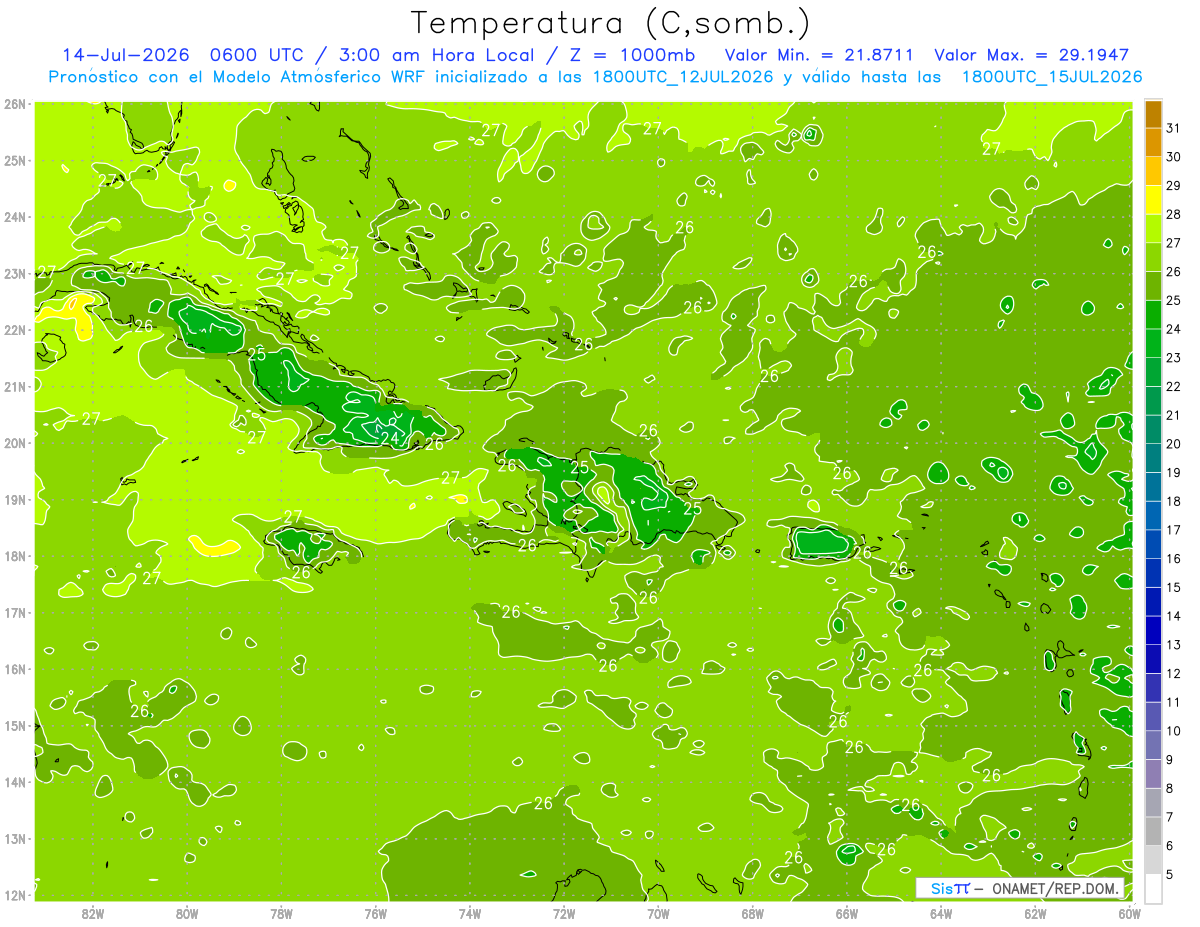Click the '80W' longitude axis label
The image size is (1200, 927).
186,913
